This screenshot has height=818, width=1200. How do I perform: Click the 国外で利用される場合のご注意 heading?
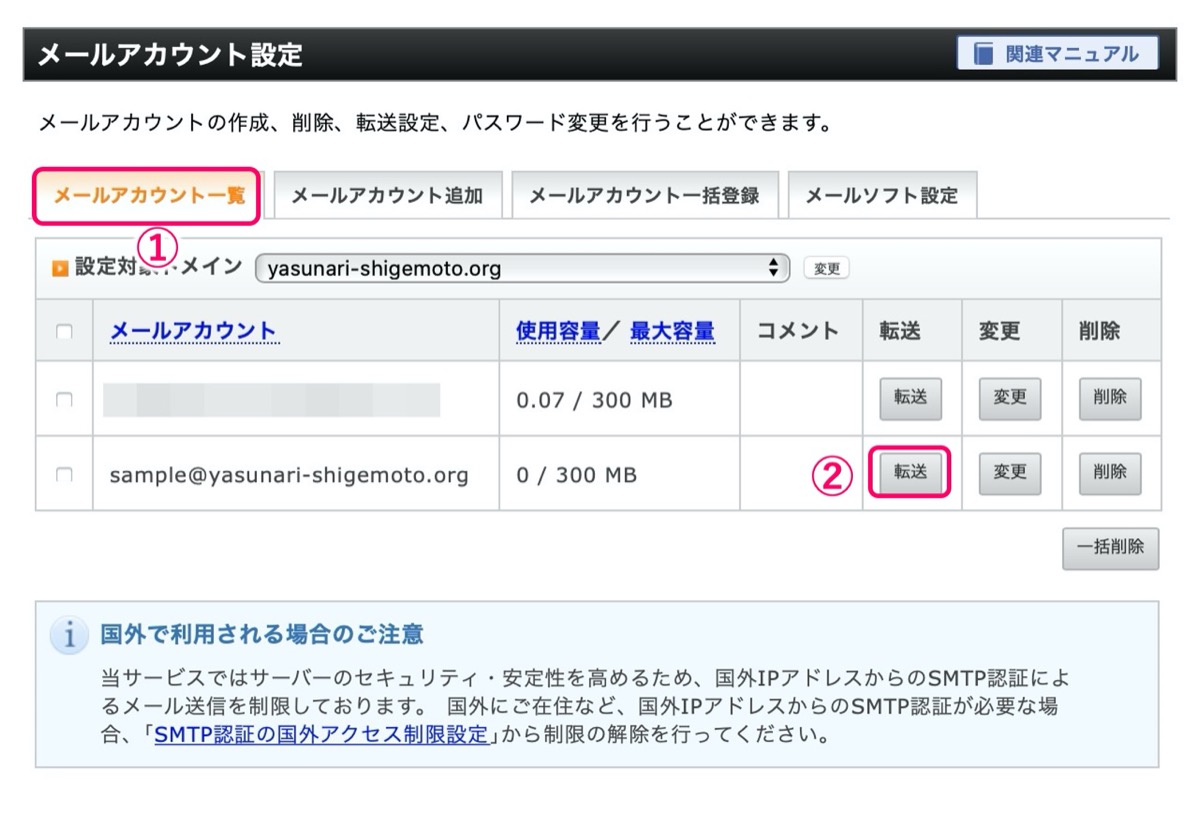pyautogui.click(x=262, y=634)
